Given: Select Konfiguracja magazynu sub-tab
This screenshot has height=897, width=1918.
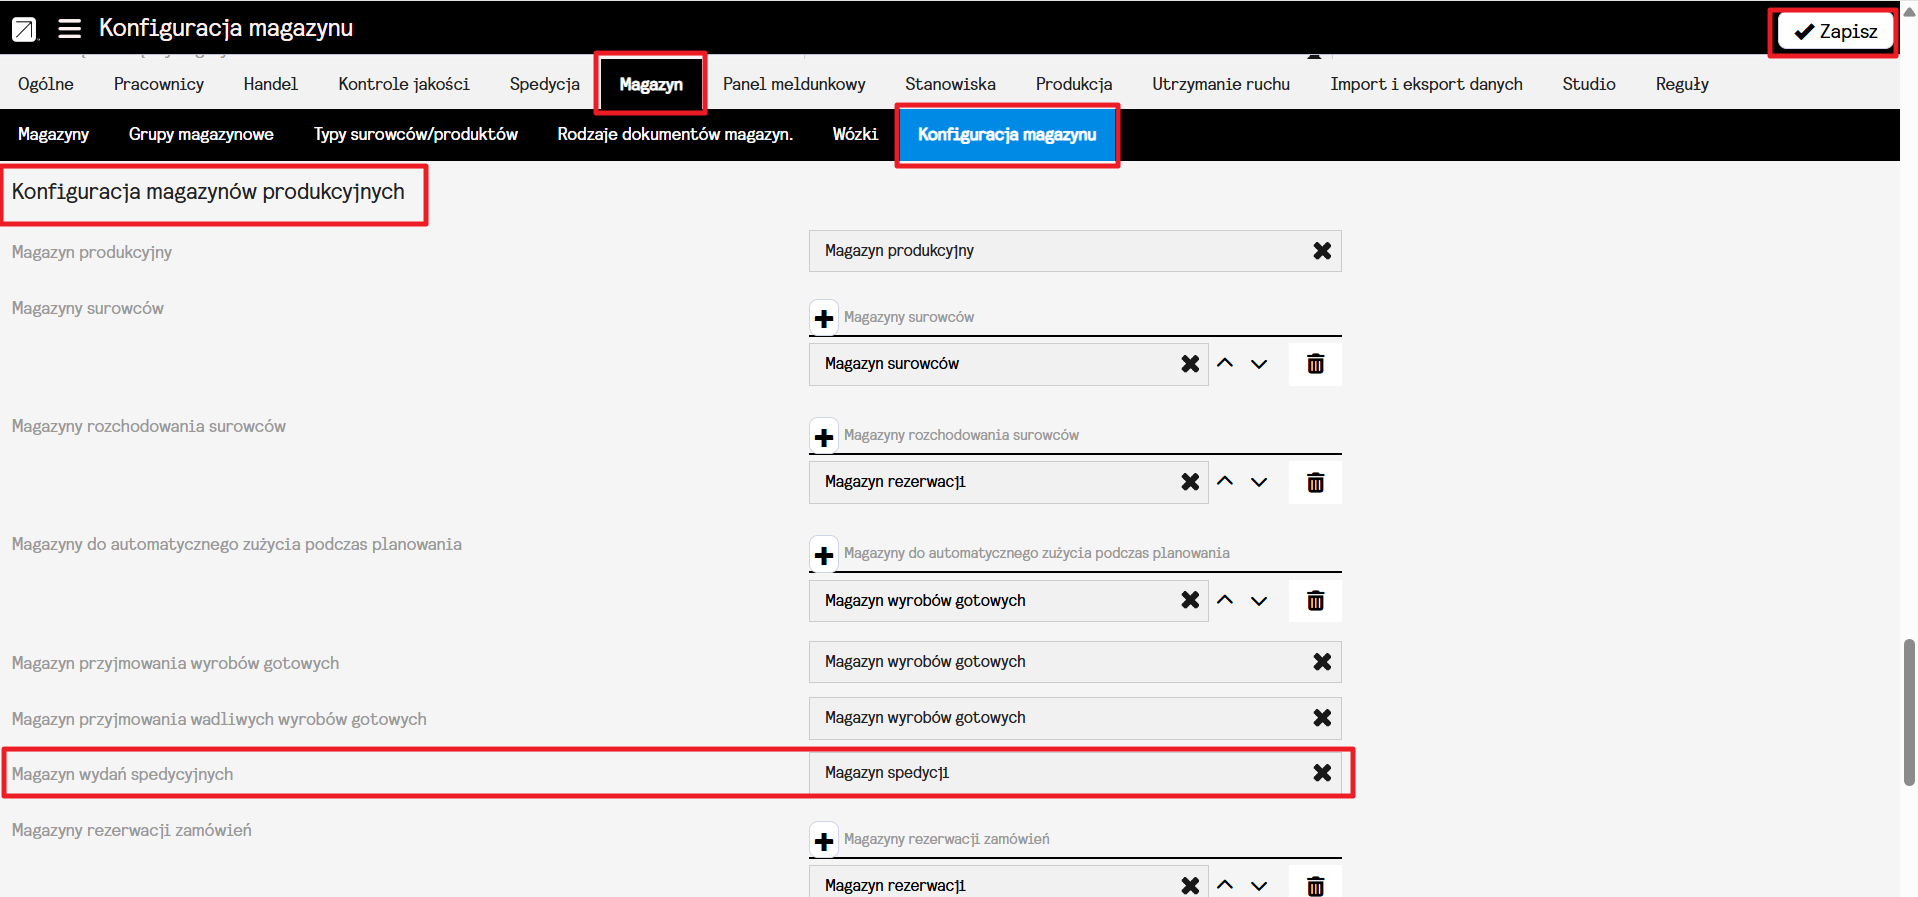Looking at the screenshot, I should coord(1007,134).
